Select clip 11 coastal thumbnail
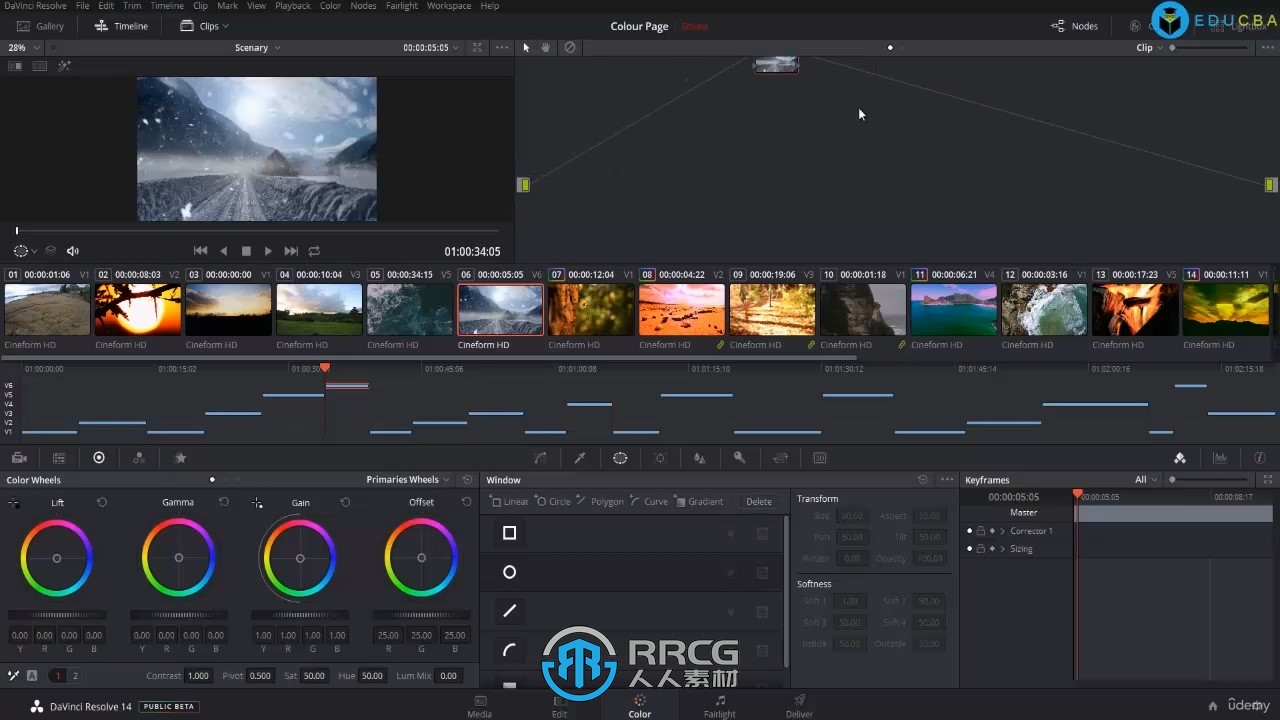This screenshot has width=1280, height=720. point(954,310)
